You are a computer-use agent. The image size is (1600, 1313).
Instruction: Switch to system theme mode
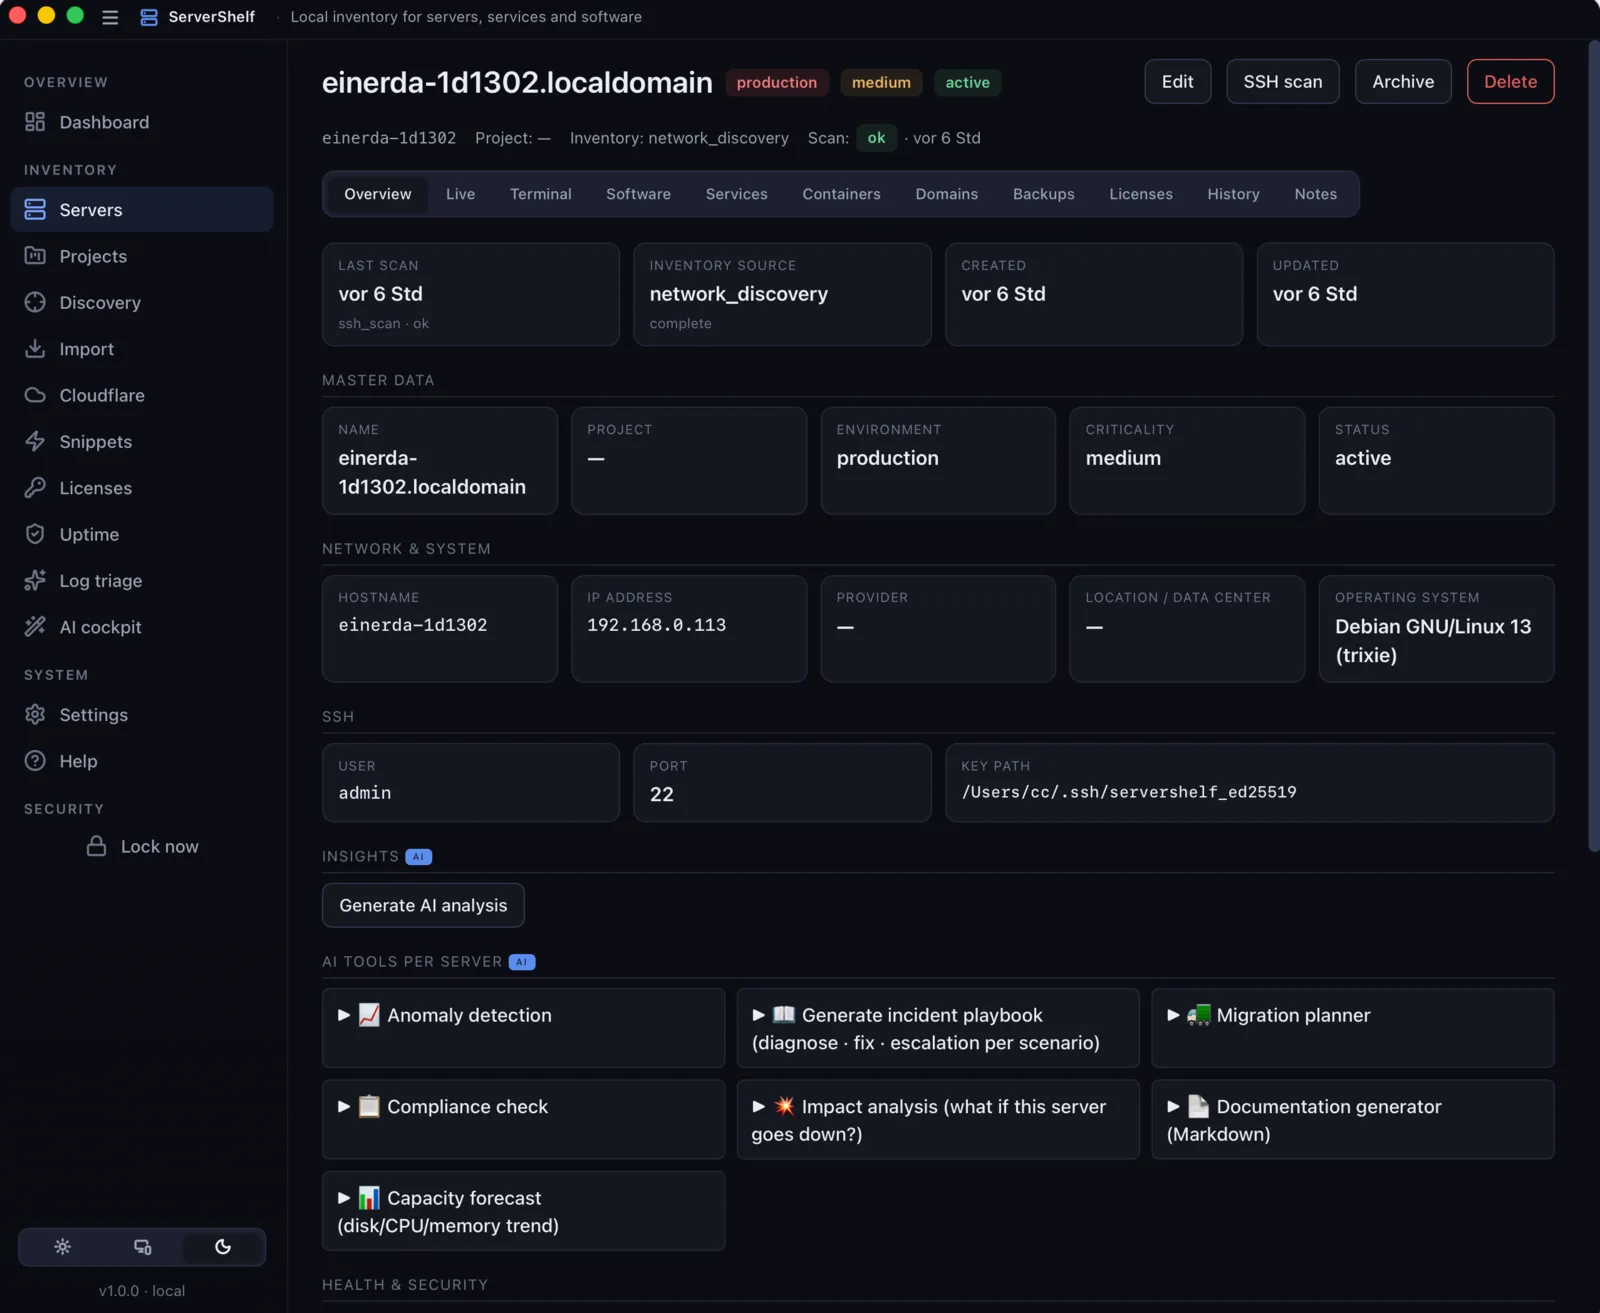click(x=143, y=1247)
